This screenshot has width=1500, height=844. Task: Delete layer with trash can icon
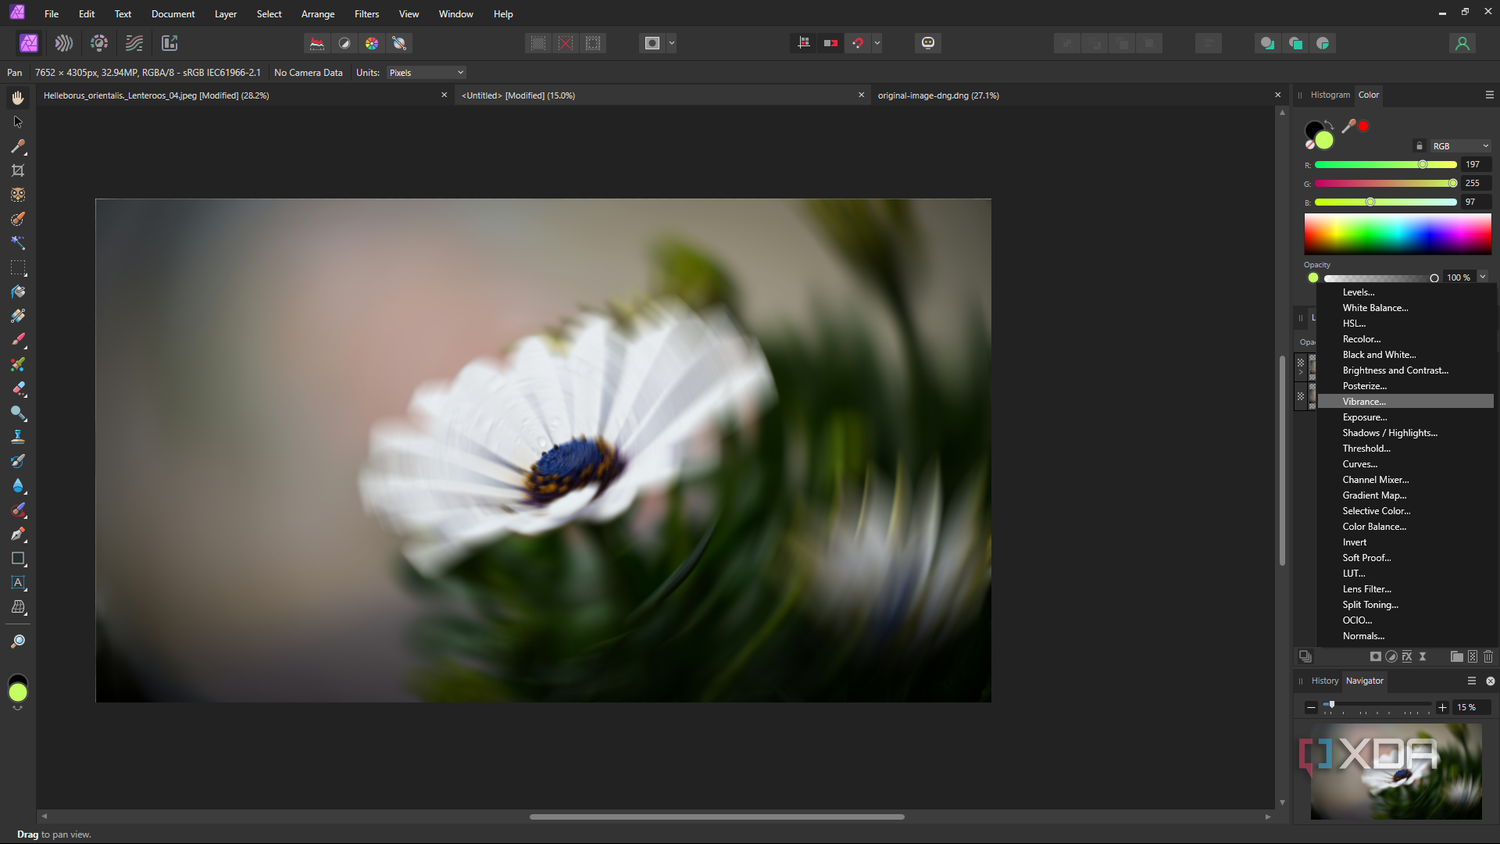(x=1488, y=657)
